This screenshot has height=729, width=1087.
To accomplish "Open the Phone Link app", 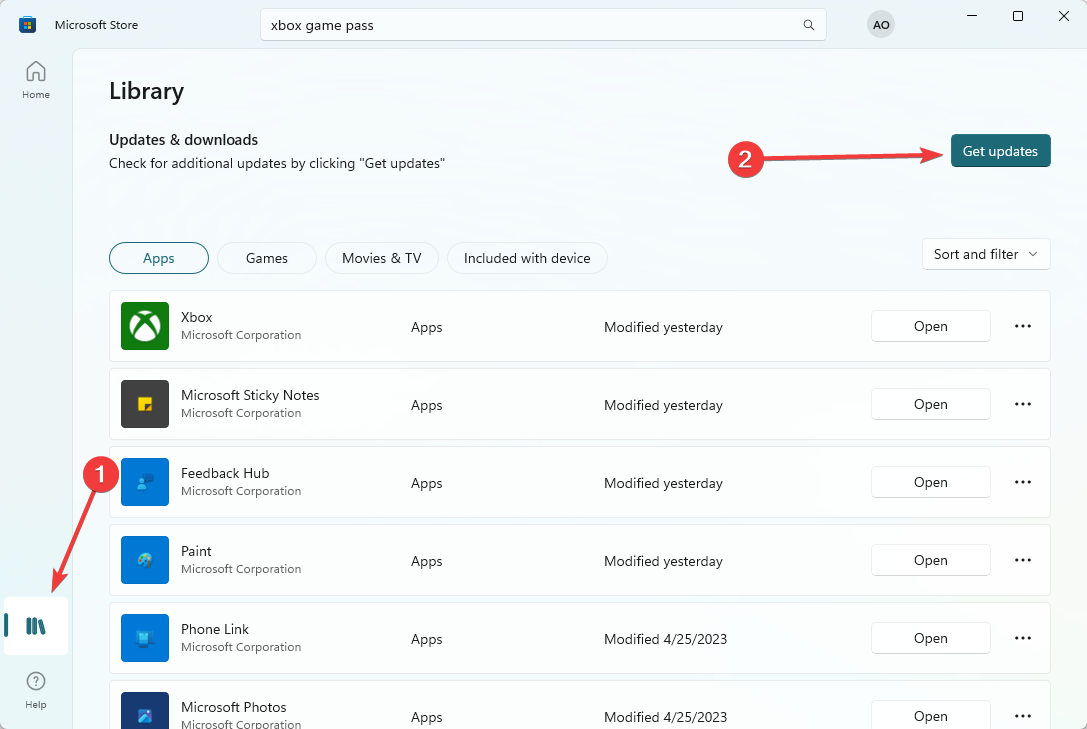I will [930, 638].
